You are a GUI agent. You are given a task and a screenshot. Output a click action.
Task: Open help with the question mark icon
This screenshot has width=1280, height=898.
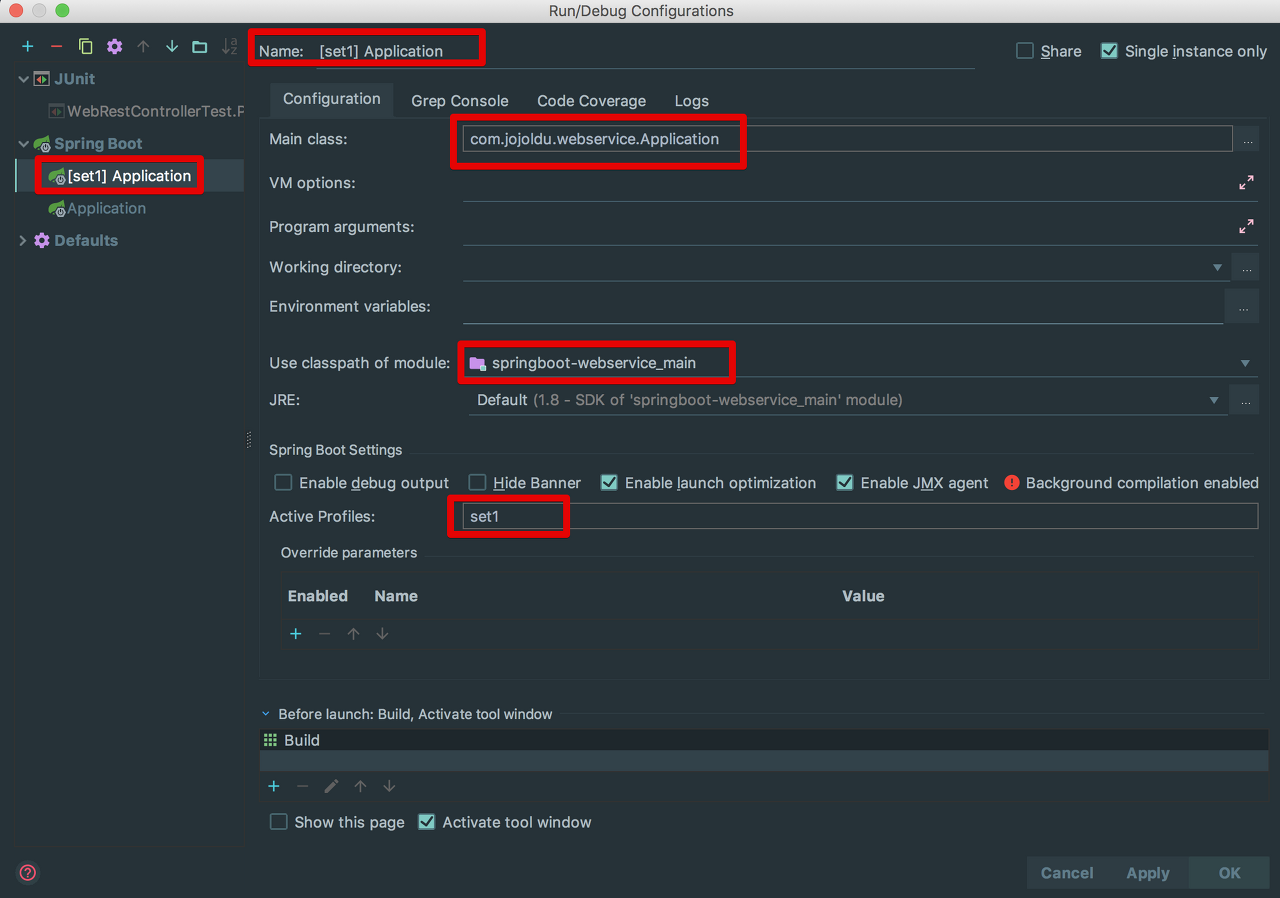tap(28, 872)
